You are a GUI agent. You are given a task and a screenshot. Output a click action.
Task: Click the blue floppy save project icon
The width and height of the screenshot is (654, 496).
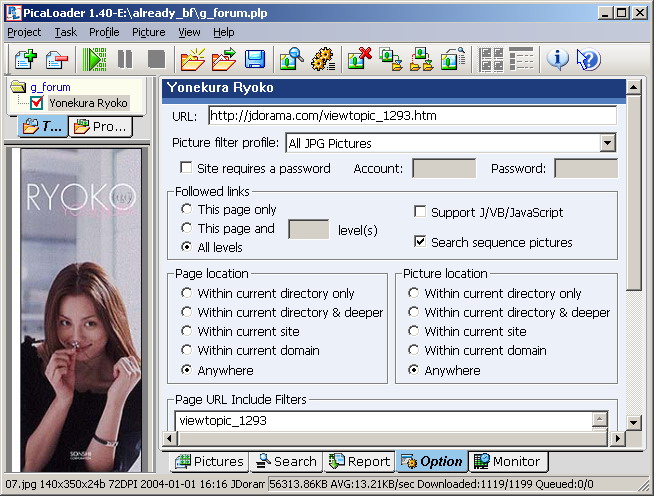255,59
